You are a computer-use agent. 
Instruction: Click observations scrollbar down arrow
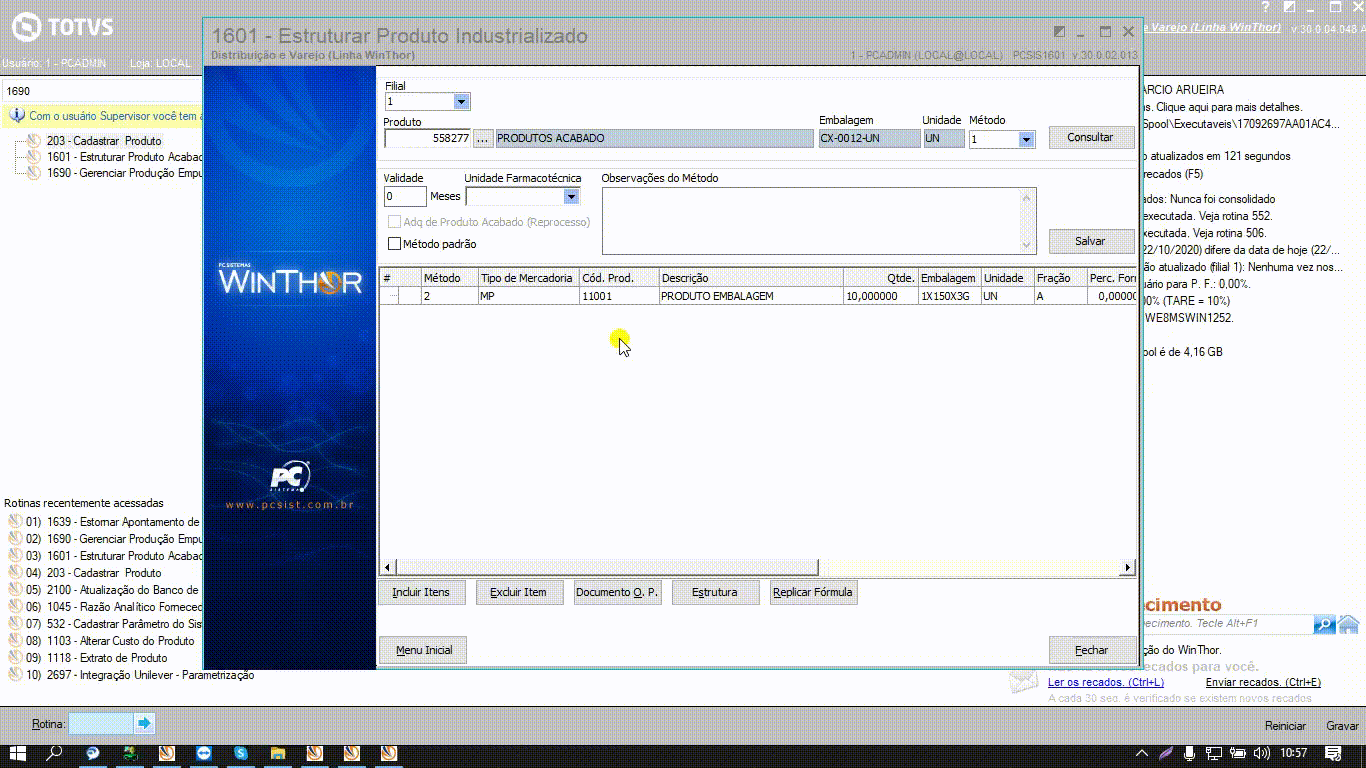click(1027, 245)
